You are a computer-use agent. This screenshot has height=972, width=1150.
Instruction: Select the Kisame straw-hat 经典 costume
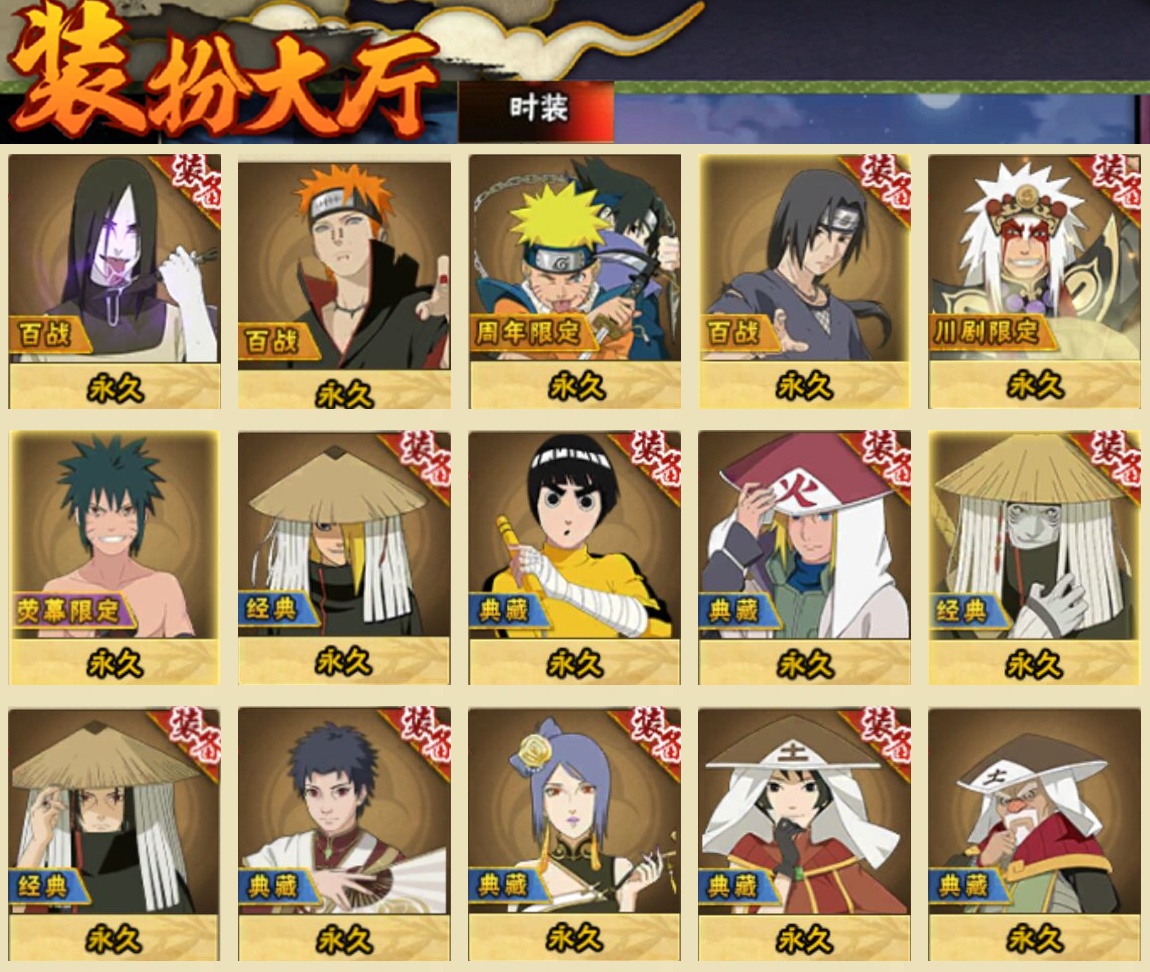tap(1034, 558)
